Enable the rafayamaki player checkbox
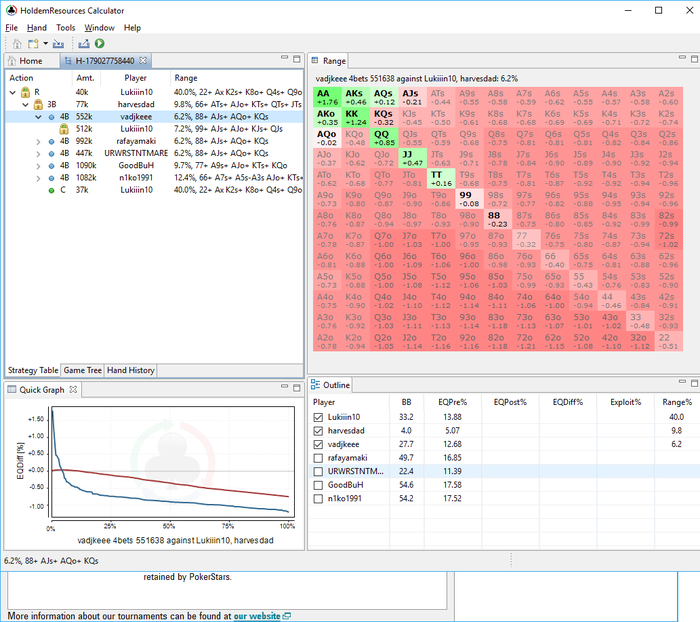 pyautogui.click(x=319, y=457)
